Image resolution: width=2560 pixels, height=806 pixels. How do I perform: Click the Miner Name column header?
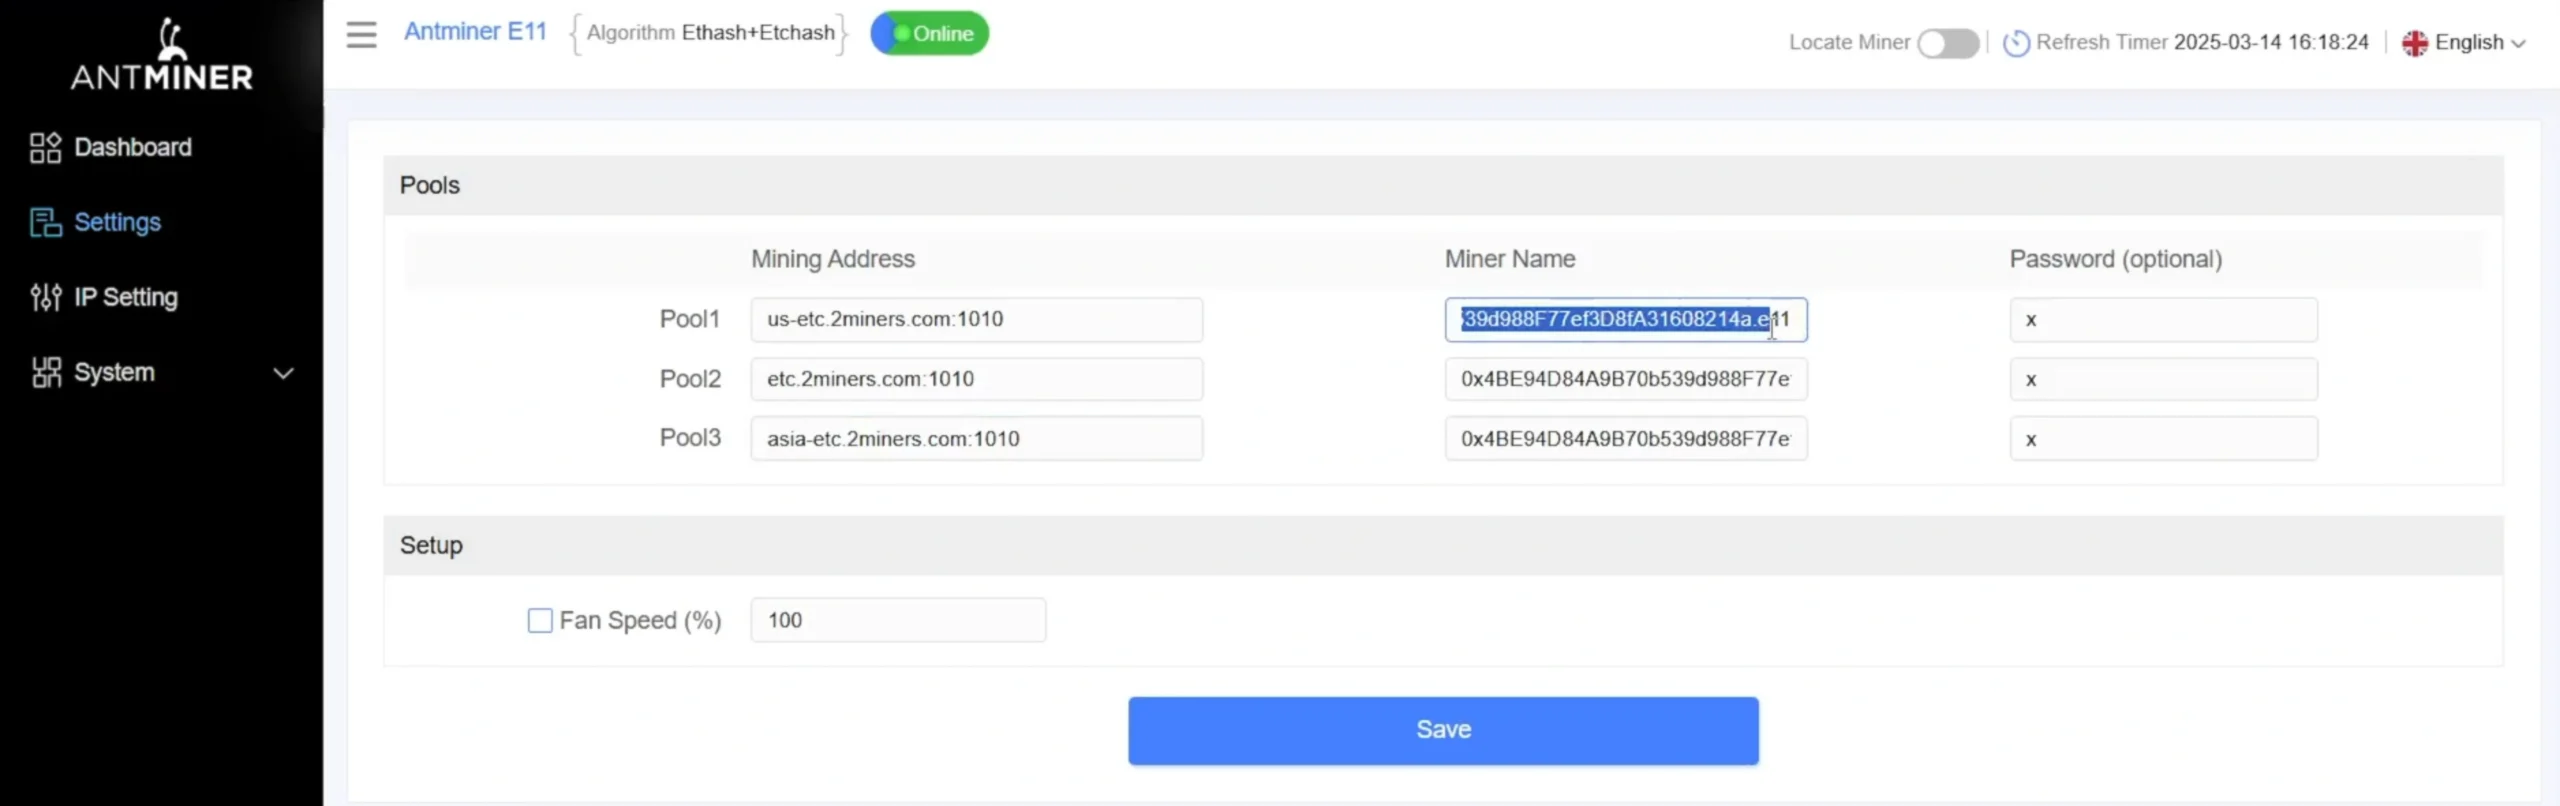point(1510,259)
